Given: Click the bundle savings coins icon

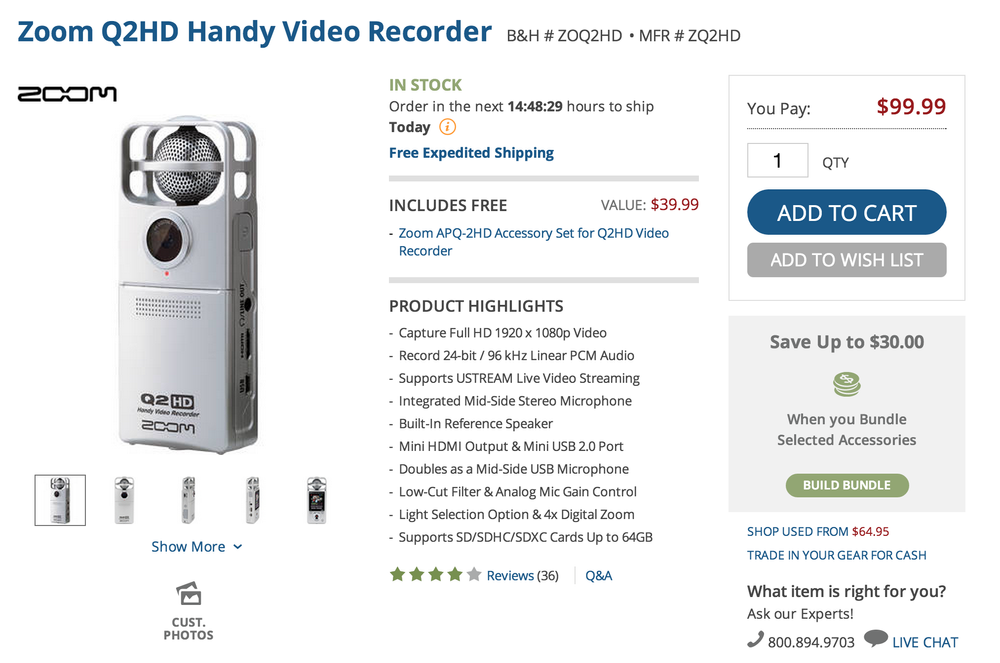Looking at the screenshot, I should 847,384.
